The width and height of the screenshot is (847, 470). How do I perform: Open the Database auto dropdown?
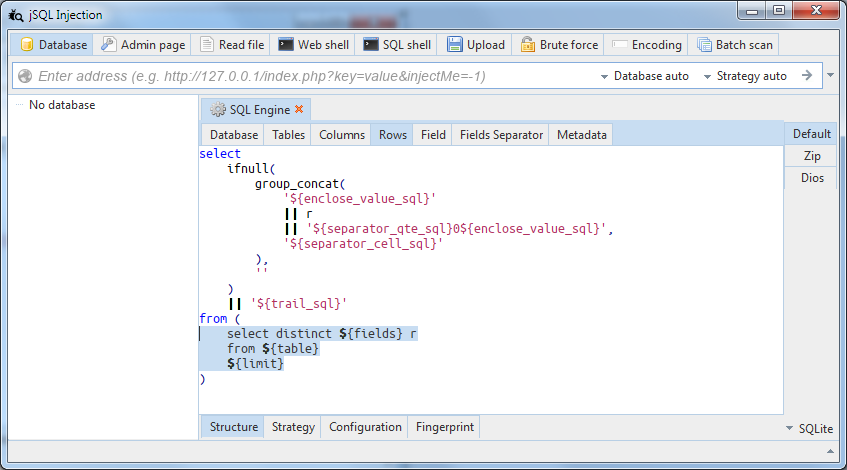coord(645,76)
